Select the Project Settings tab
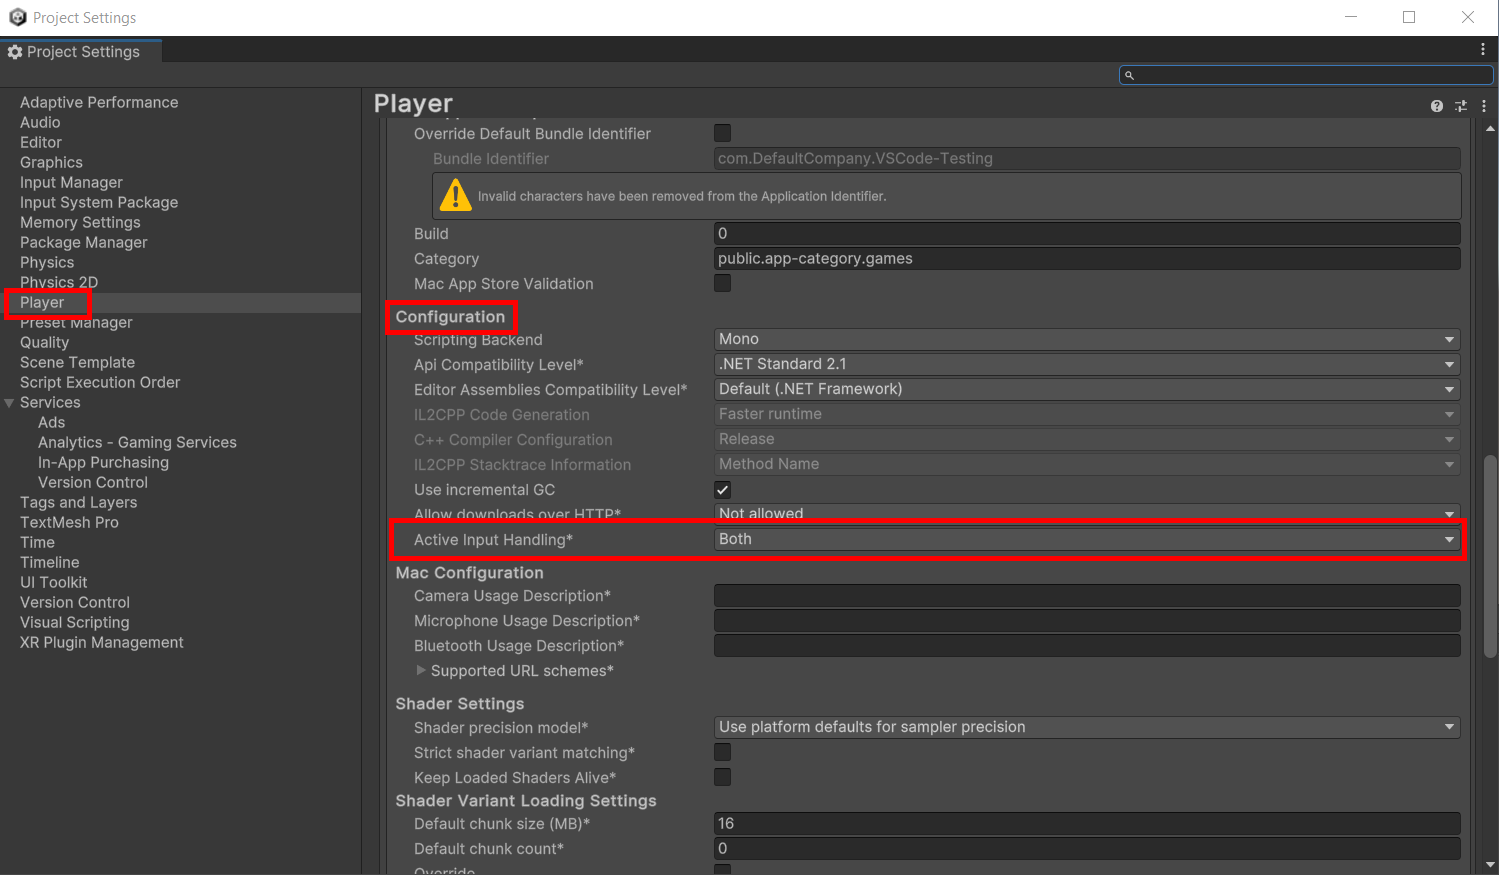 tap(81, 52)
